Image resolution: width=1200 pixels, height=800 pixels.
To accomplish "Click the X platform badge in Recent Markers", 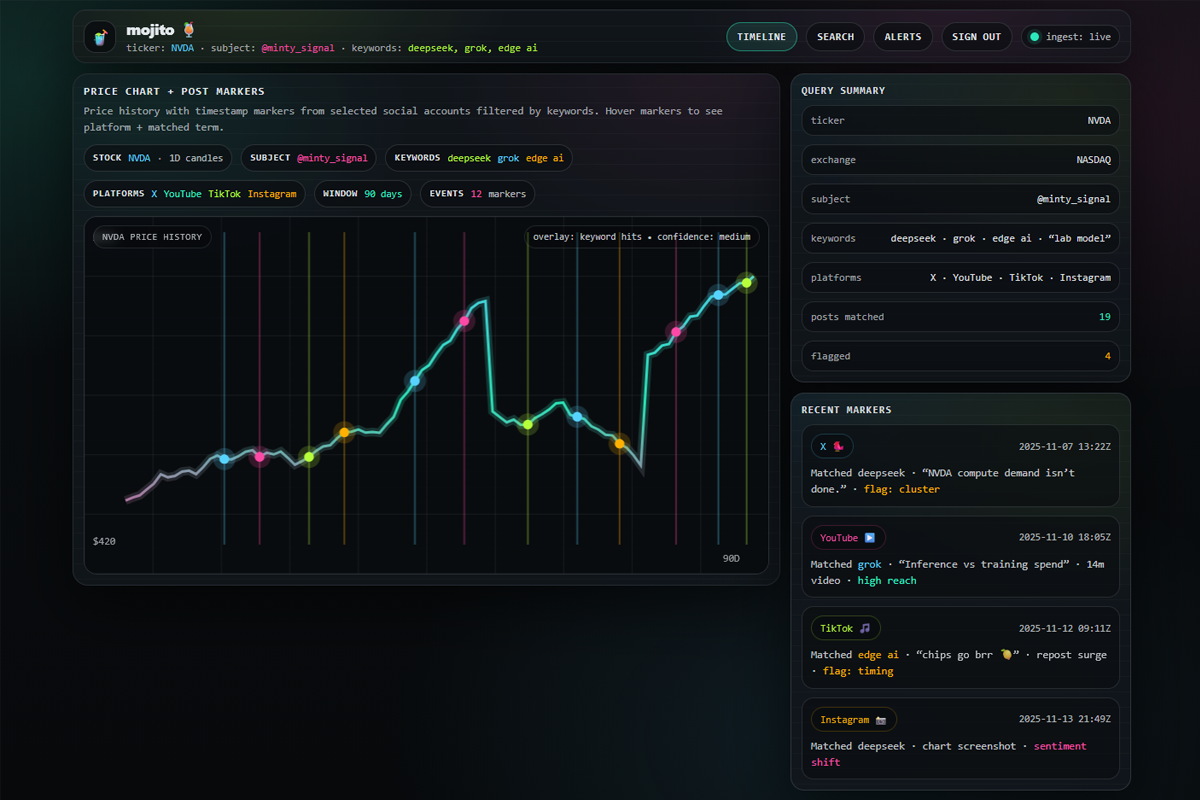I will click(831, 447).
